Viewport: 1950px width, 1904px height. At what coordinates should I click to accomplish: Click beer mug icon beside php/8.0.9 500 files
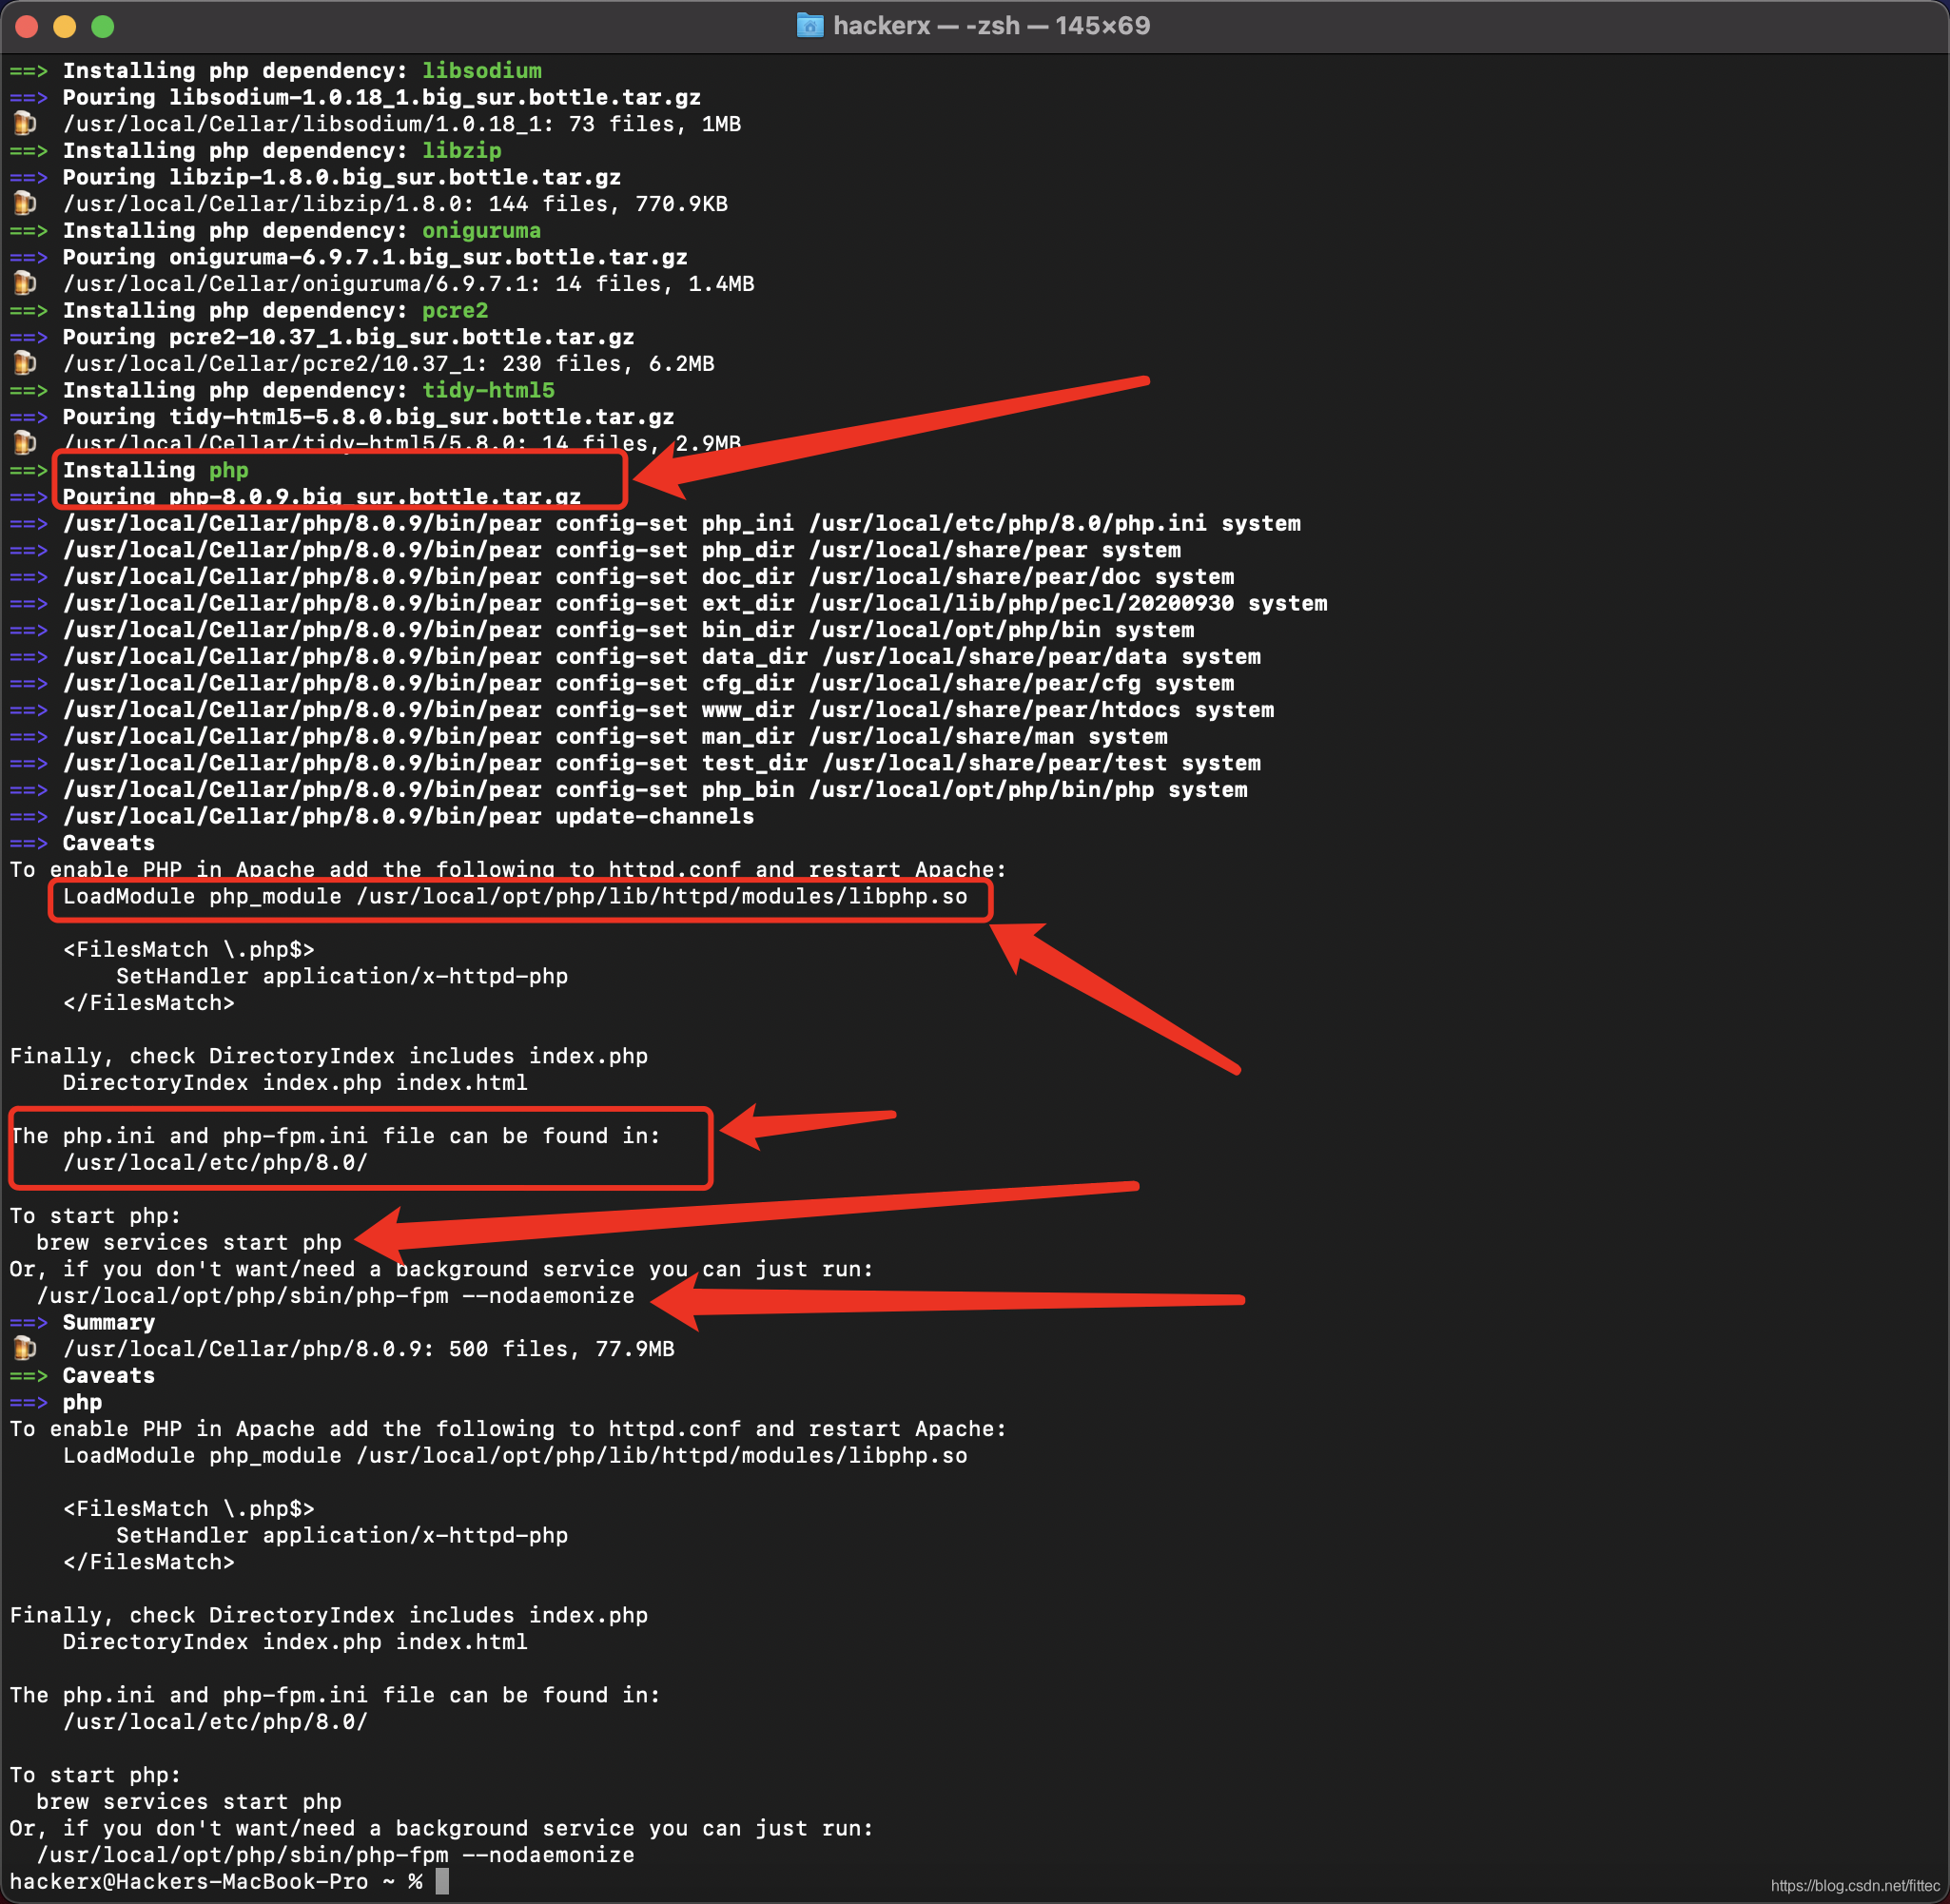click(24, 1348)
